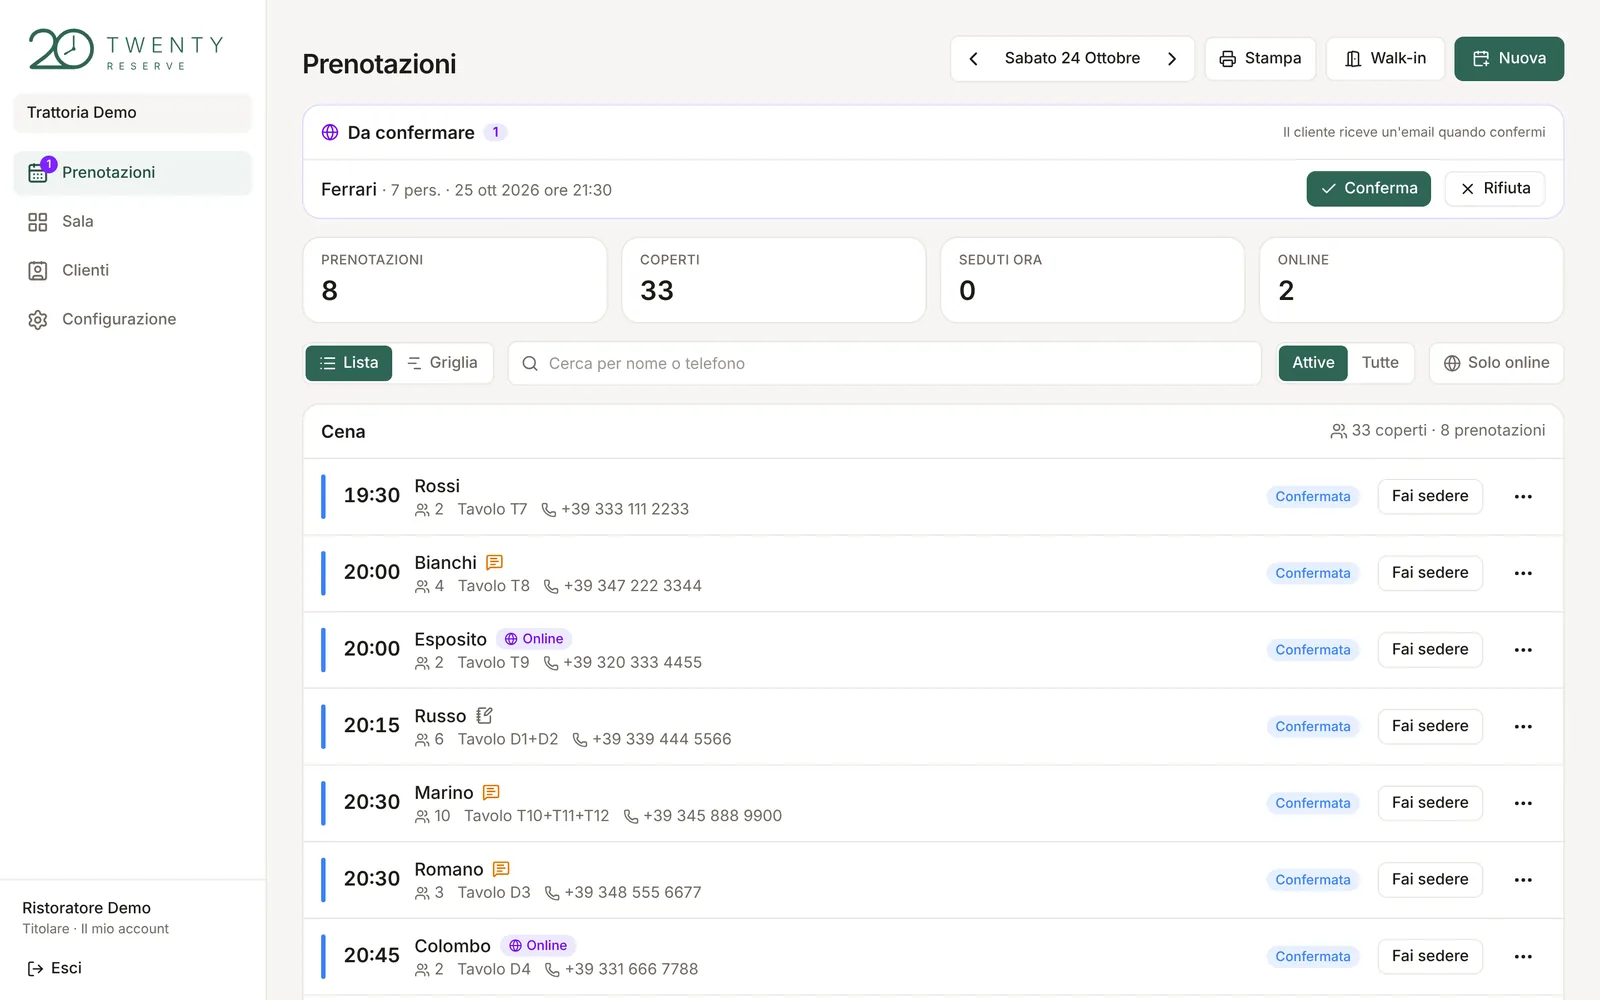
Task: Click Fai sedere for Colombo
Action: coord(1430,957)
